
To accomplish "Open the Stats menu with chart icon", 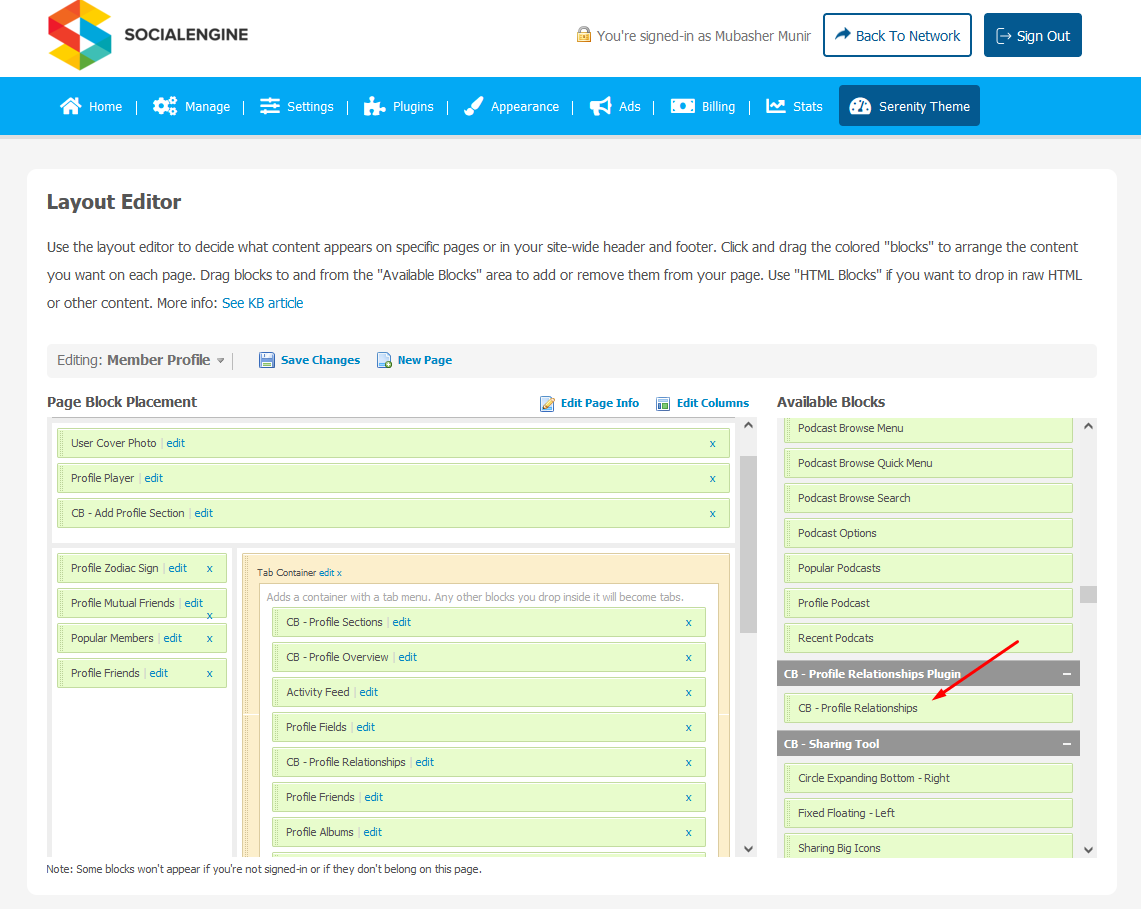I will [794, 106].
